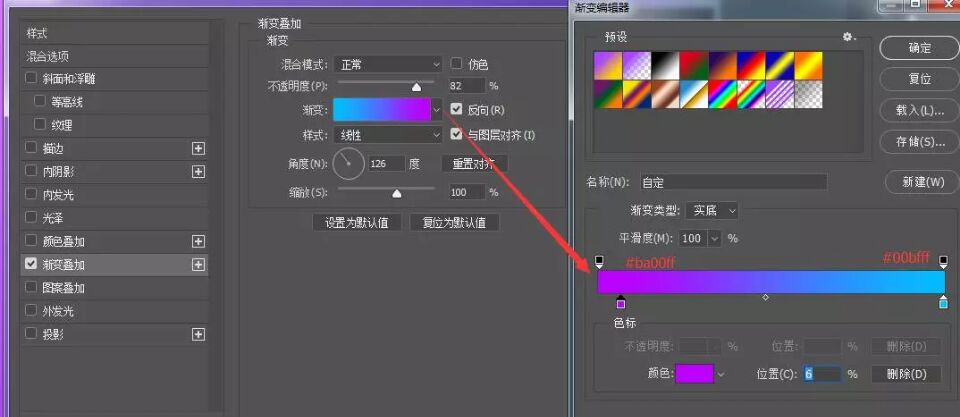960x417 pixels.
Task: Click the gradient midpoint diamond marker
Action: [765, 298]
